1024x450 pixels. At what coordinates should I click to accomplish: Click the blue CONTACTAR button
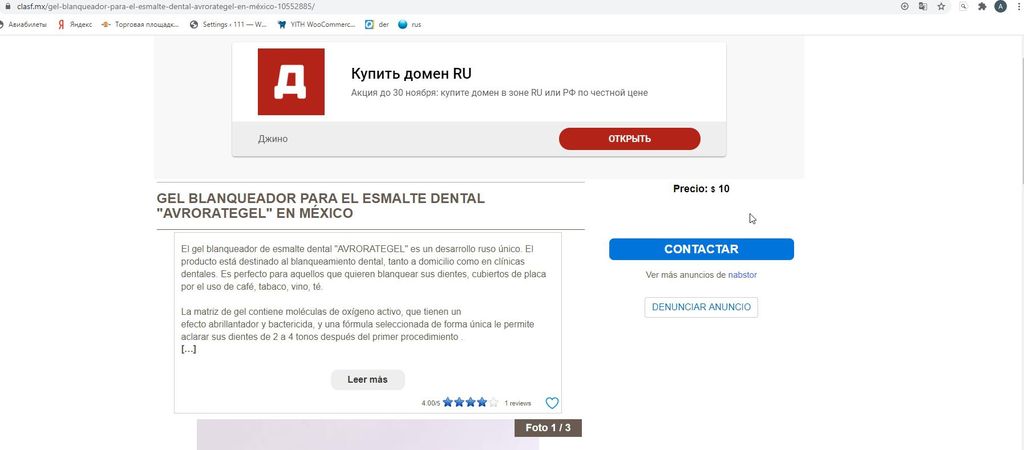point(701,249)
